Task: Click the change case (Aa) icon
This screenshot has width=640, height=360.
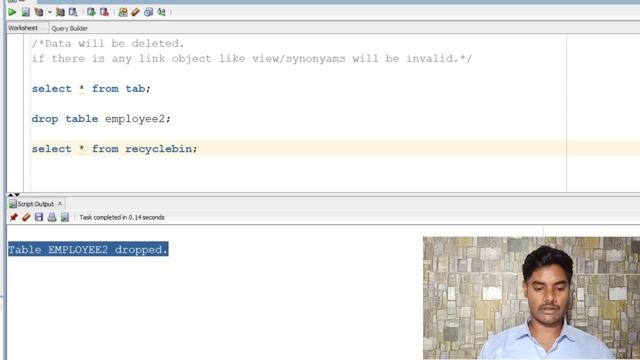Action: click(x=162, y=12)
